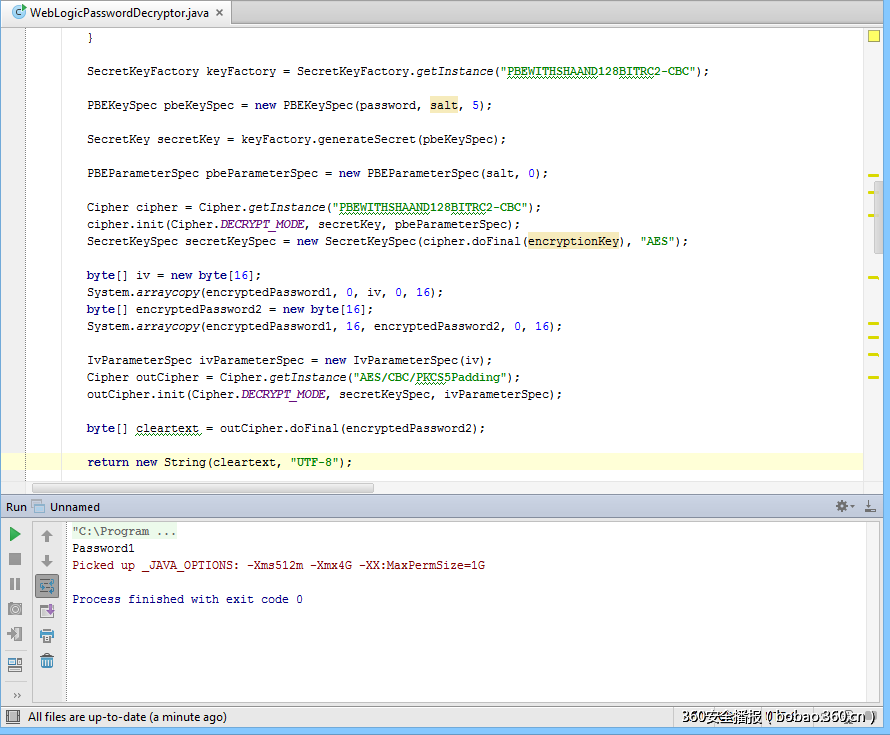The height and width of the screenshot is (735, 890).
Task: Go down the stack trace arrow
Action: tap(47, 561)
